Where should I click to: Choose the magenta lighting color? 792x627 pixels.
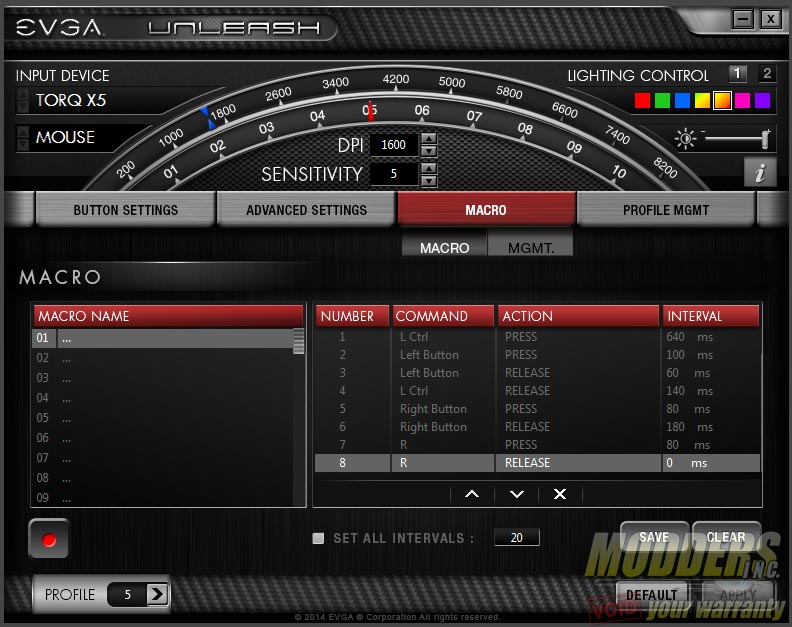[x=742, y=101]
